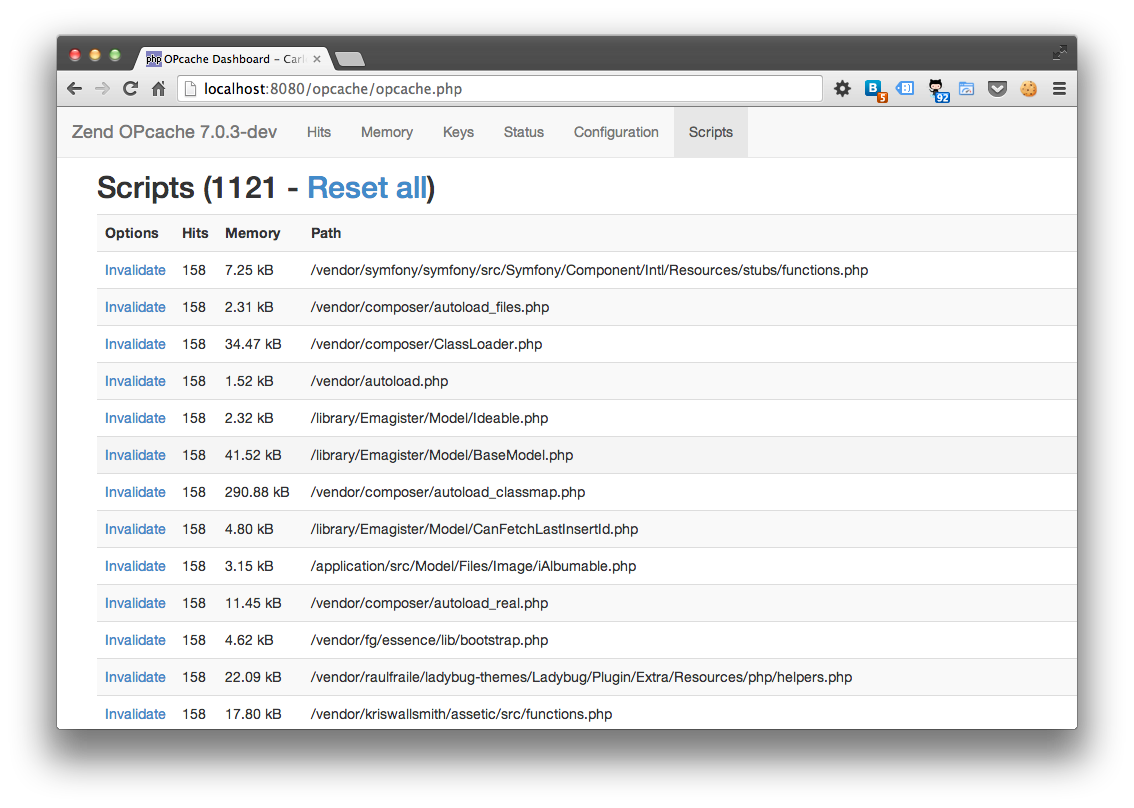
Task: Click the /application/src/Model/Files/Image/iAlbumable.php path
Action: click(474, 566)
